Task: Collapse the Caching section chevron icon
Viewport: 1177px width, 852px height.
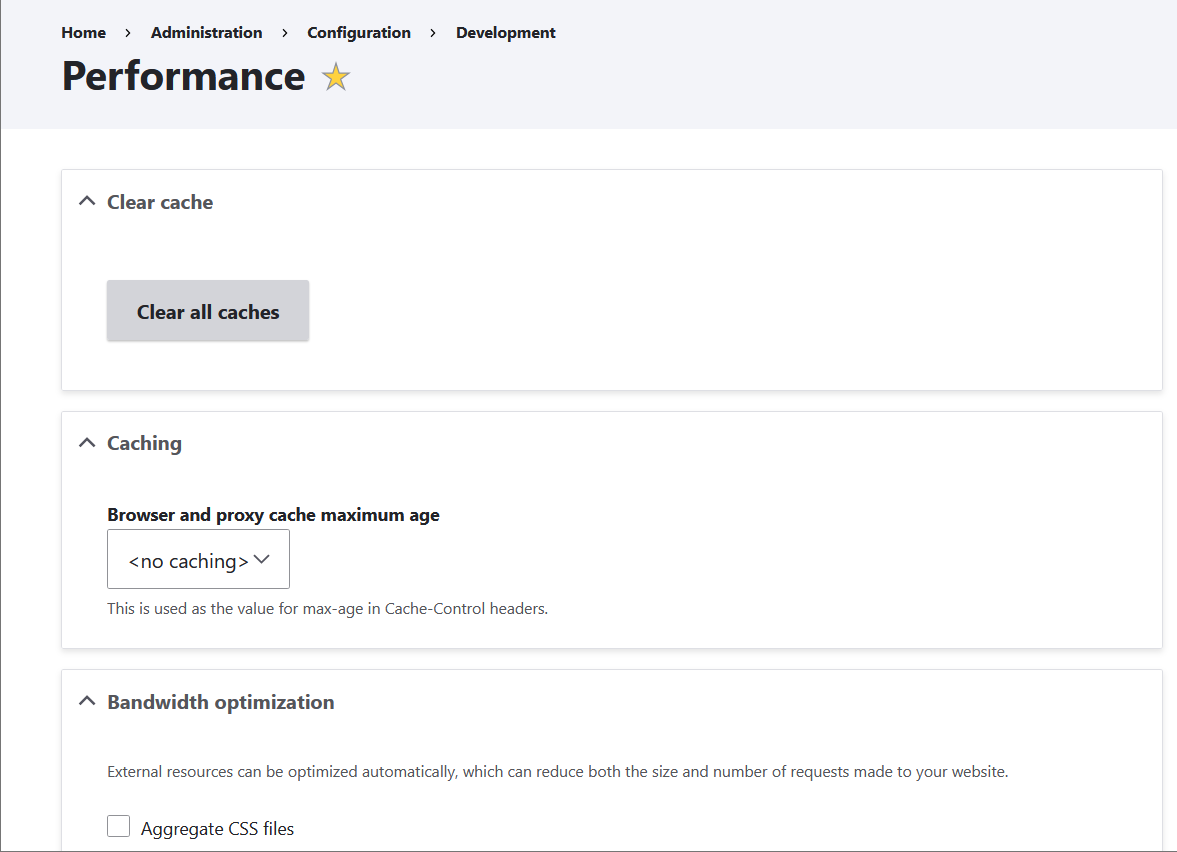Action: tap(88, 442)
